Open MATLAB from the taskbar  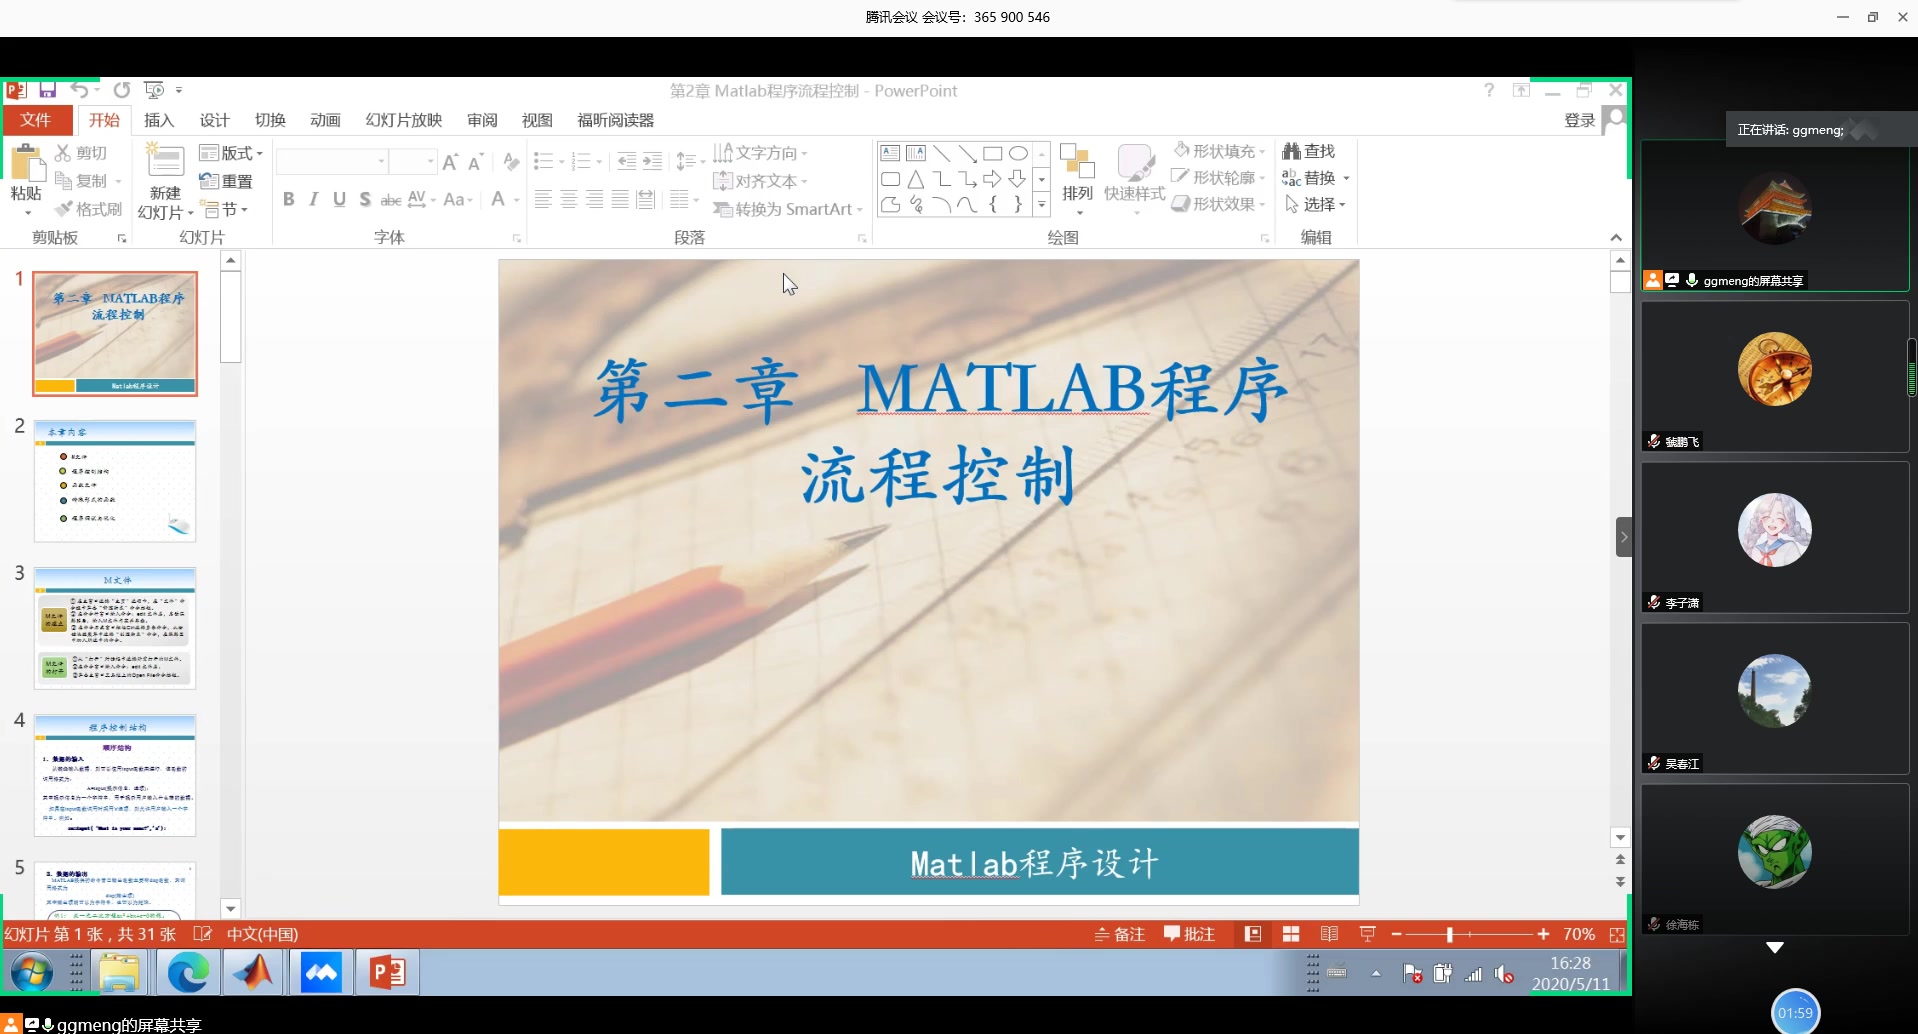click(254, 972)
